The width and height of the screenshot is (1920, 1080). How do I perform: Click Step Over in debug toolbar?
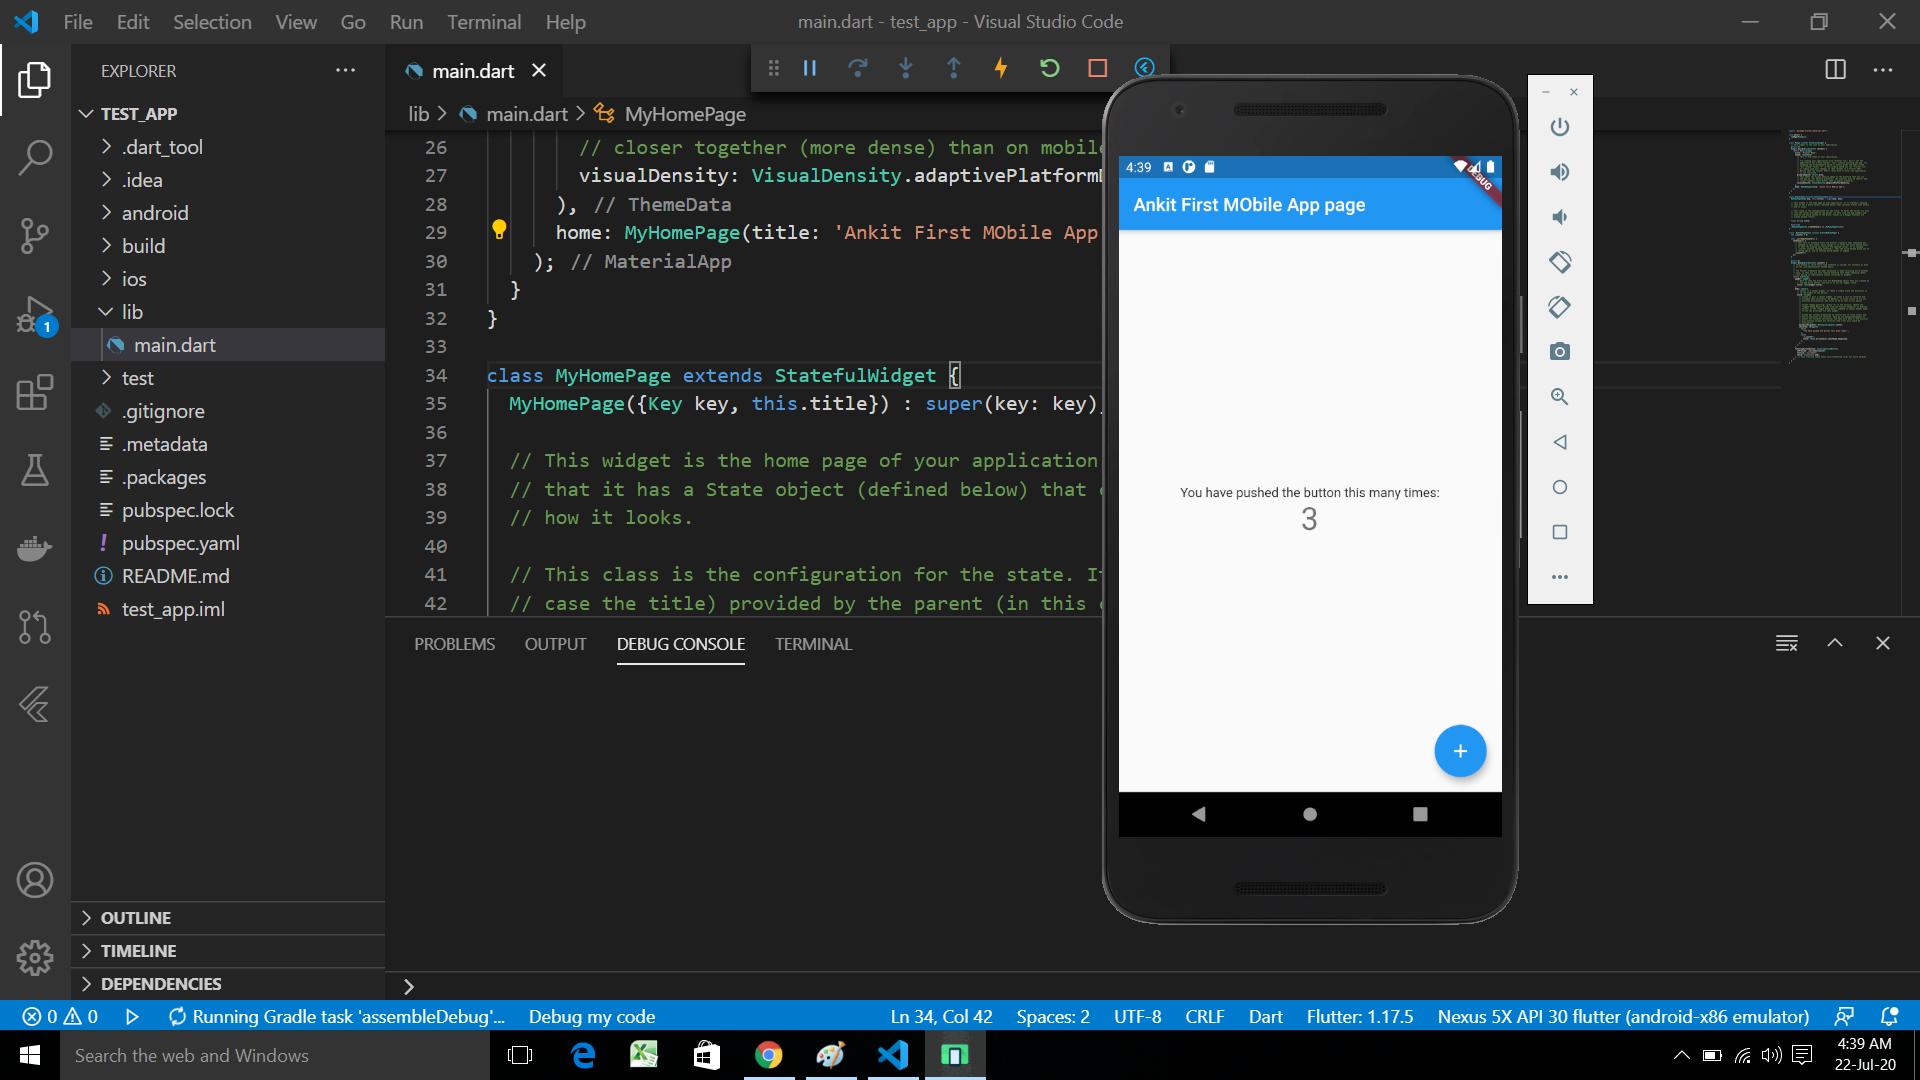(x=858, y=68)
